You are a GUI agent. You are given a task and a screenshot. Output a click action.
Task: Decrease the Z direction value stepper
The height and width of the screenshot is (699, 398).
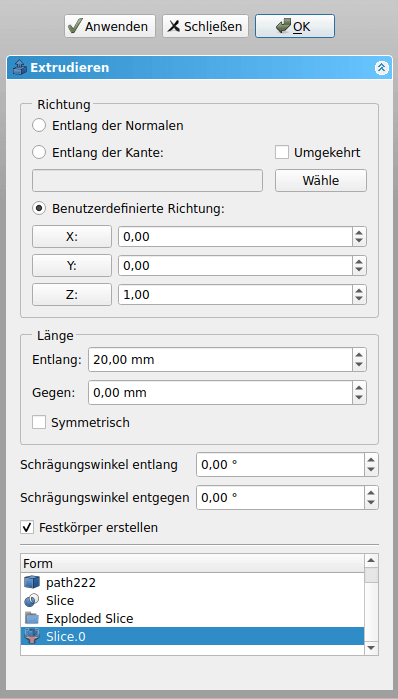(x=359, y=300)
